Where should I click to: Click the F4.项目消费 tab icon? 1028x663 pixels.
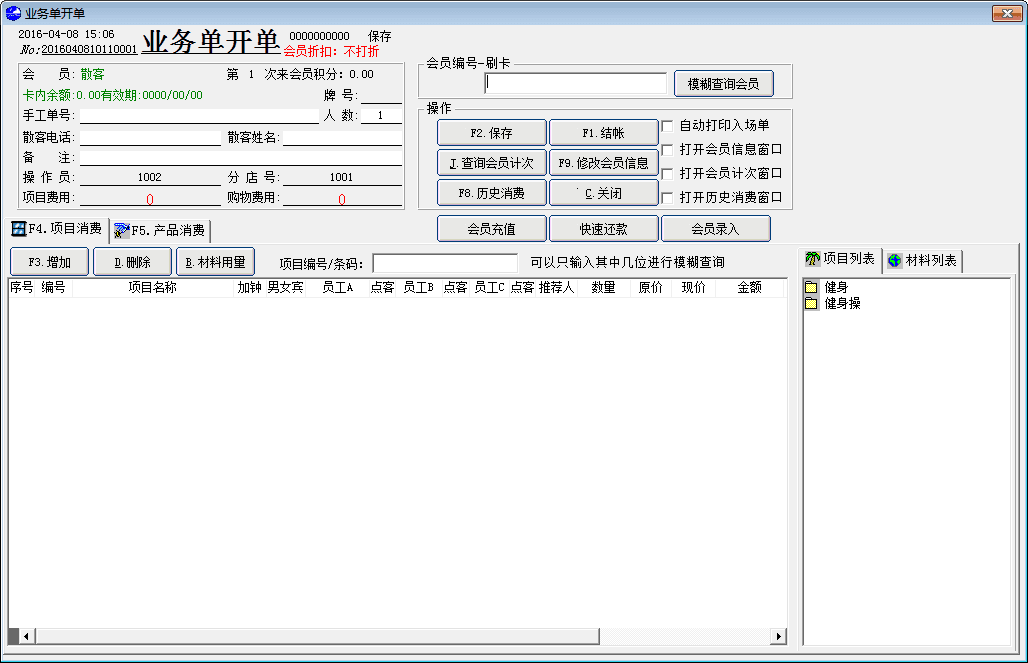click(18, 229)
